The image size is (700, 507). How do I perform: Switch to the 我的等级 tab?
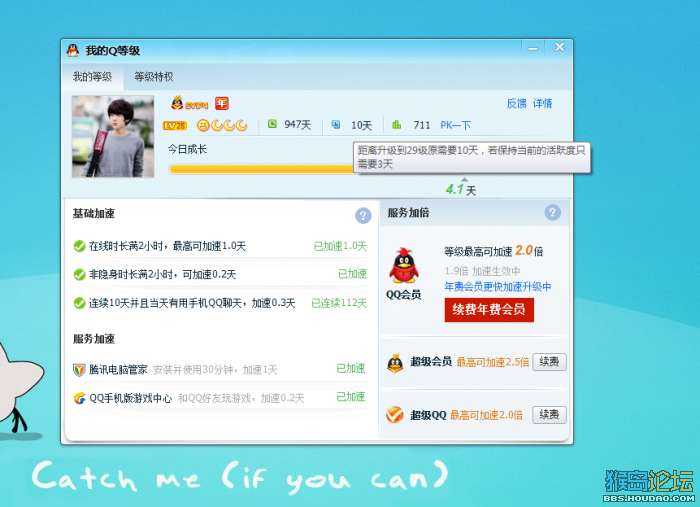coord(92,77)
